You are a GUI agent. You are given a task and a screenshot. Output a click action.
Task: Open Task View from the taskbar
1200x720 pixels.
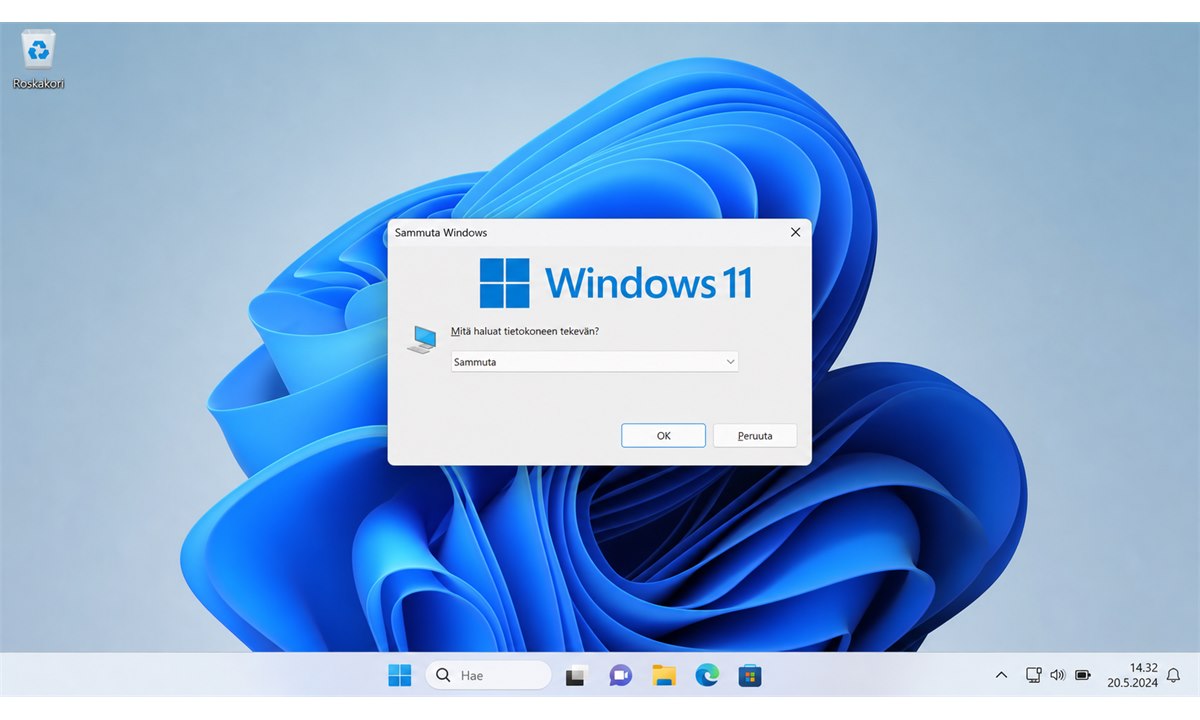[575, 676]
